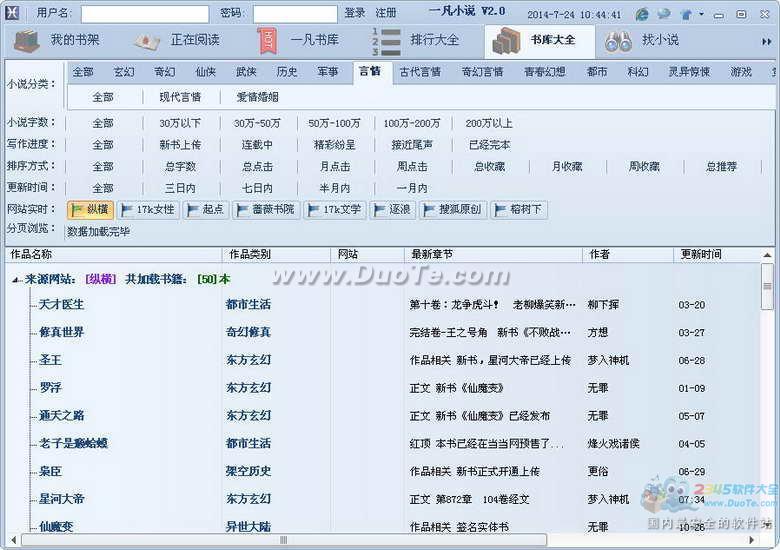Collapse the 来源网站 纵横 tree group
This screenshot has width=780, height=550.
click(15, 279)
